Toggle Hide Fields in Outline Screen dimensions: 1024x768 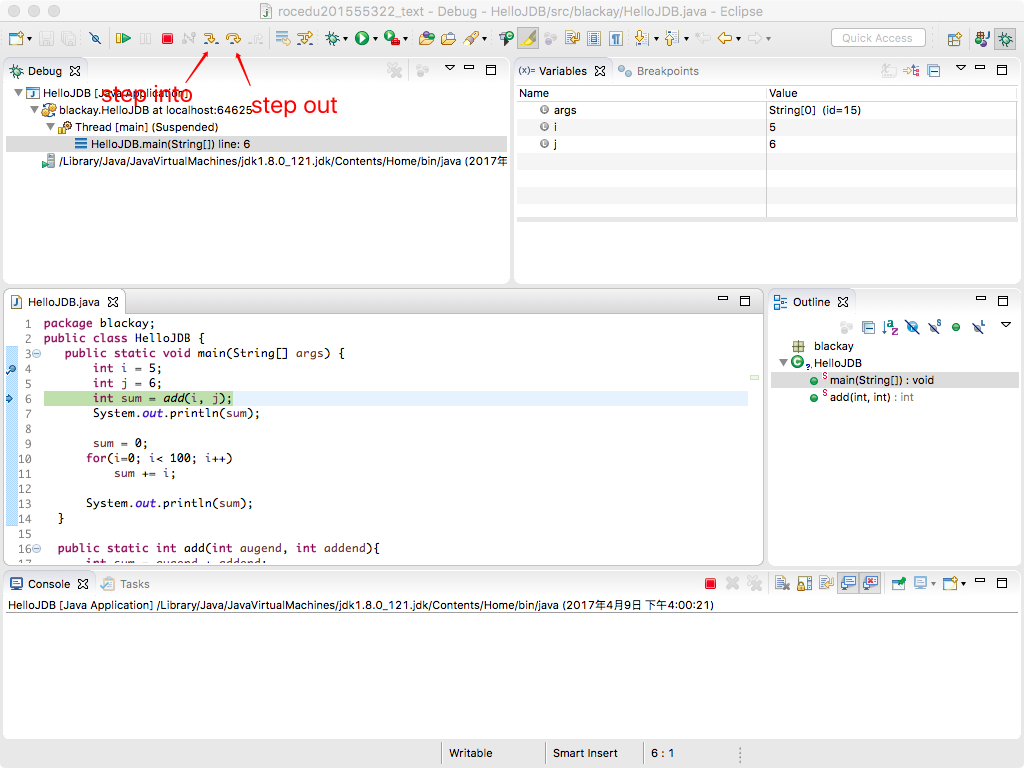click(912, 327)
